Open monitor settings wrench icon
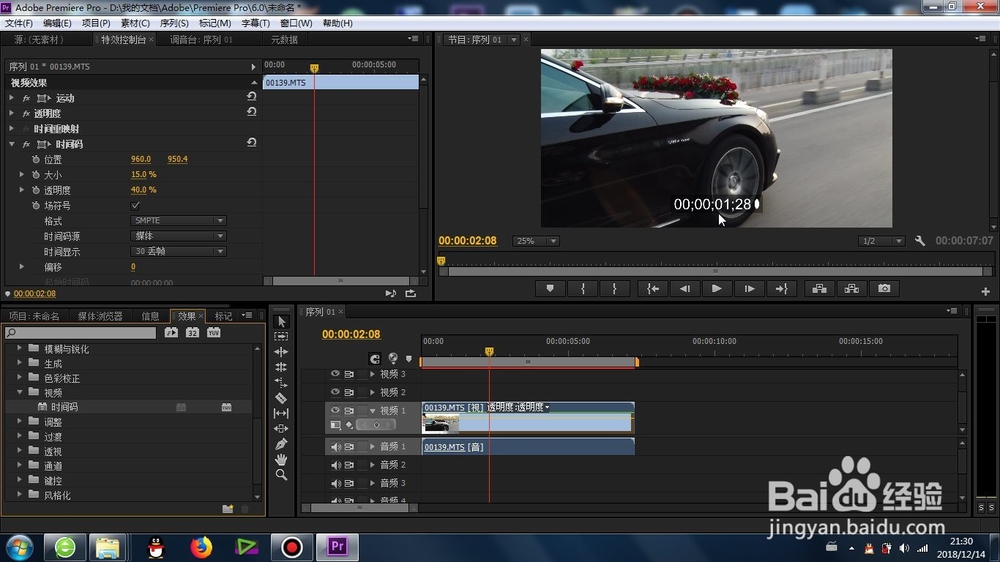This screenshot has height=562, width=1000. click(x=920, y=241)
